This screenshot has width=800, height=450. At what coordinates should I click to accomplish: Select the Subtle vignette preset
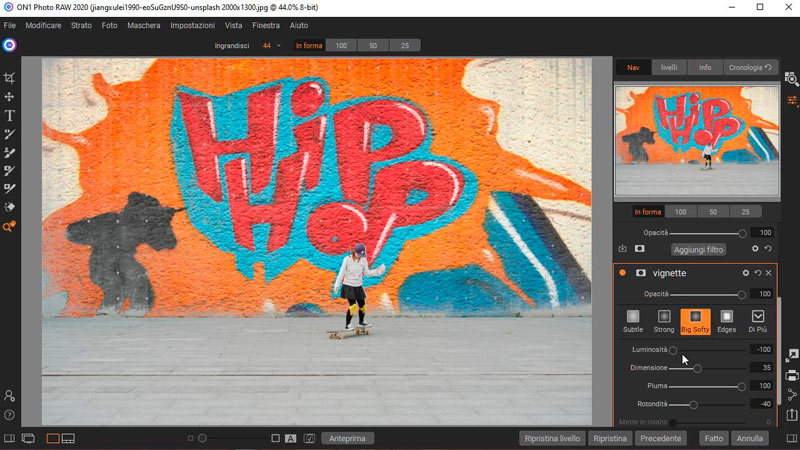pos(633,321)
